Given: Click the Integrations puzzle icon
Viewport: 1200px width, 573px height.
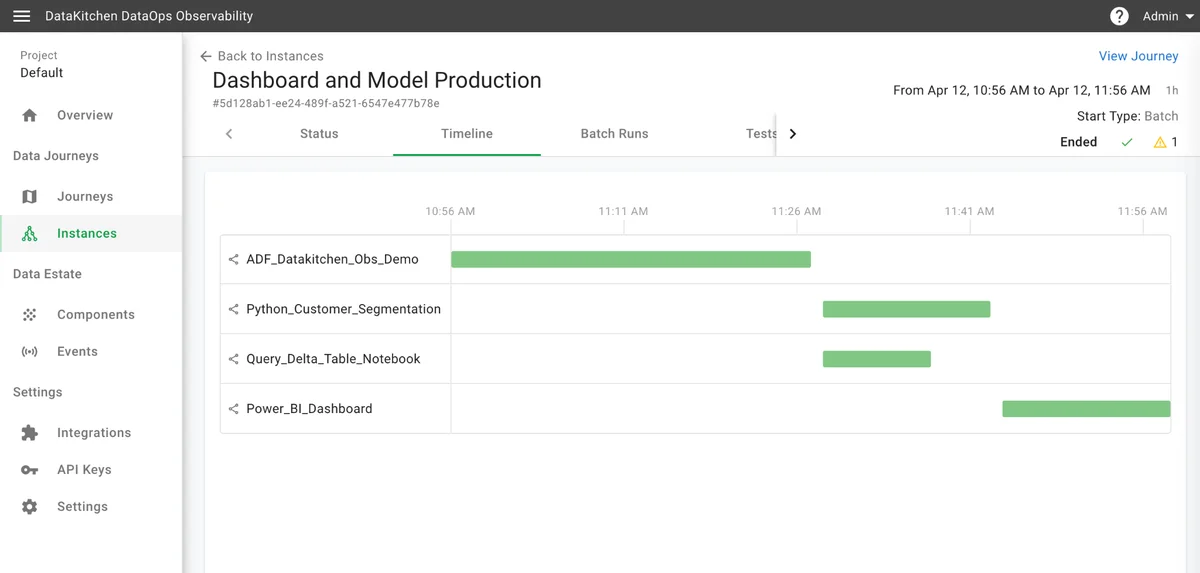Looking at the screenshot, I should coord(29,433).
